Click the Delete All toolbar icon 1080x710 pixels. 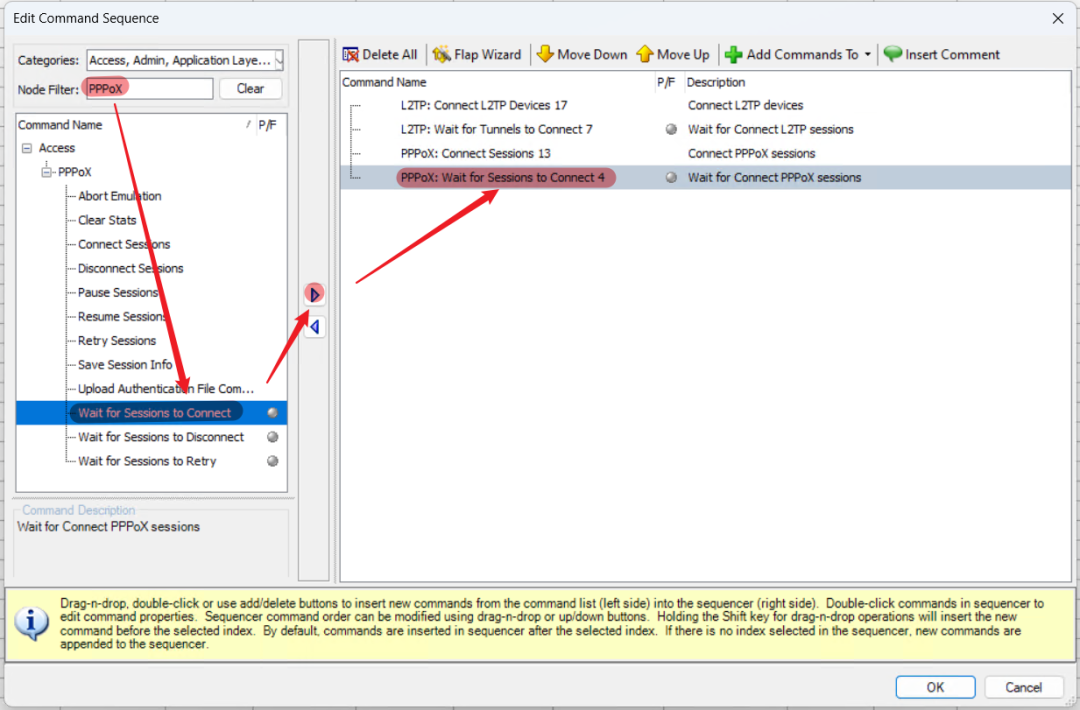point(351,55)
